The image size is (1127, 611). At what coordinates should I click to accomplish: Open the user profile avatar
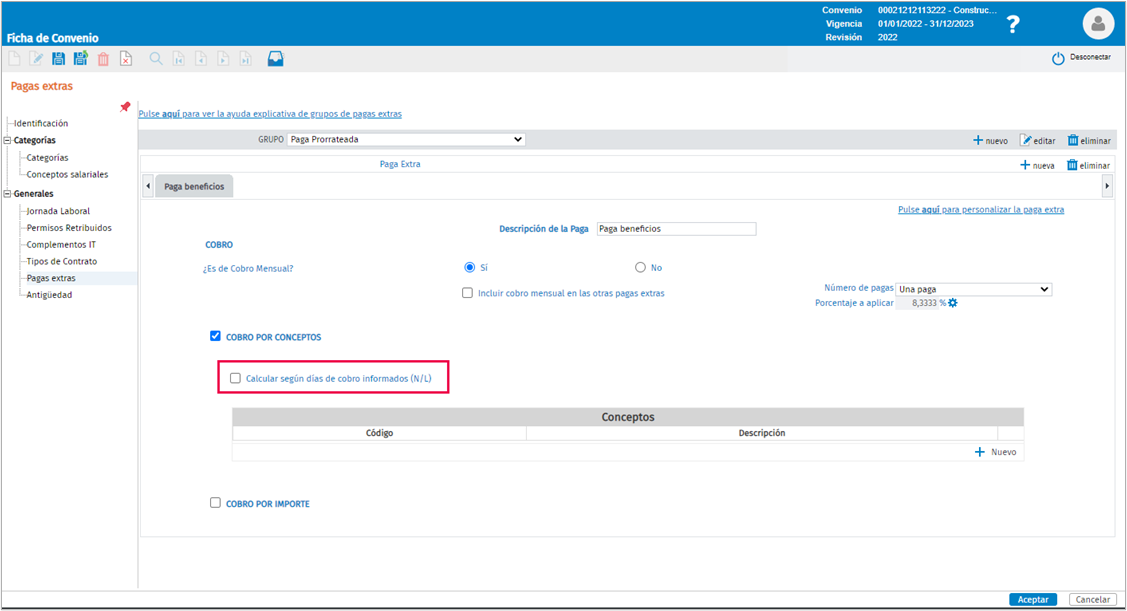[x=1098, y=24]
